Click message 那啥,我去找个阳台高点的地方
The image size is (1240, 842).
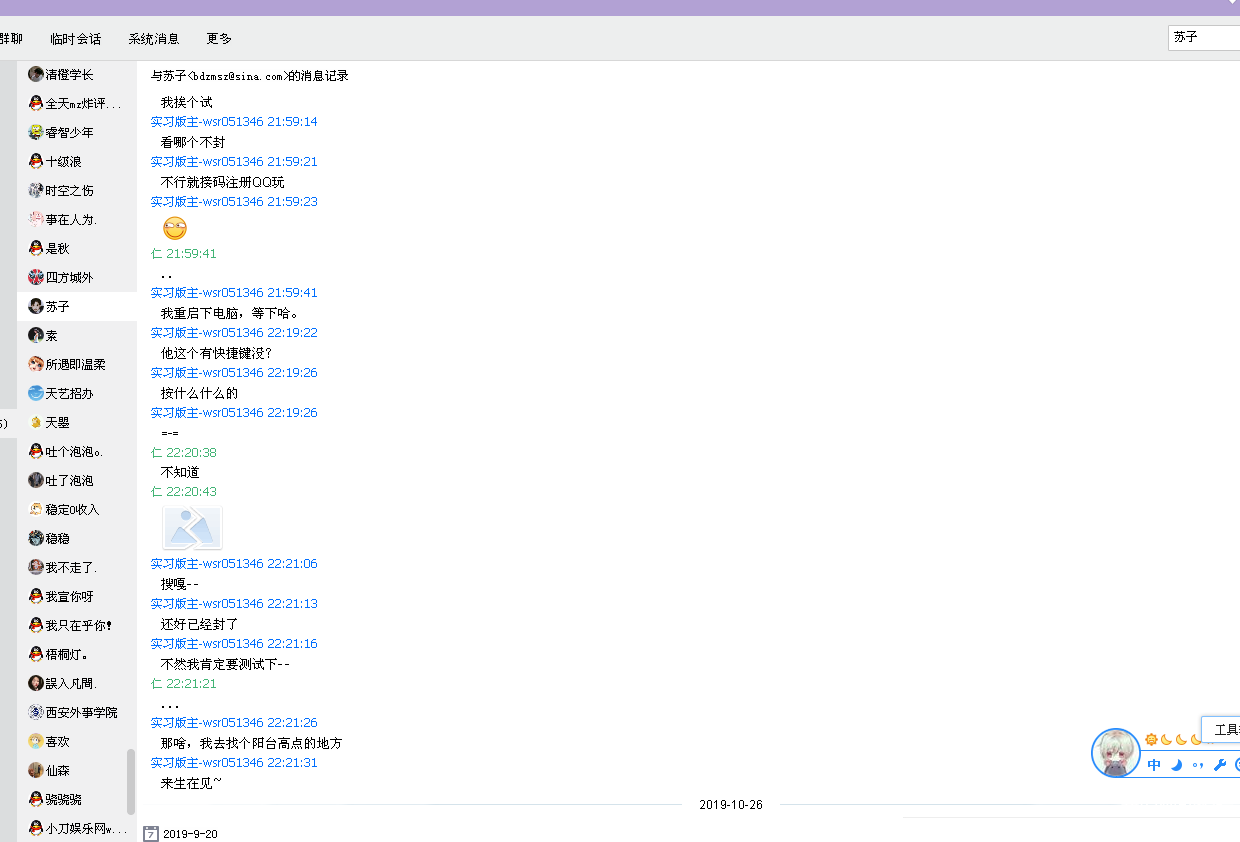click(252, 743)
